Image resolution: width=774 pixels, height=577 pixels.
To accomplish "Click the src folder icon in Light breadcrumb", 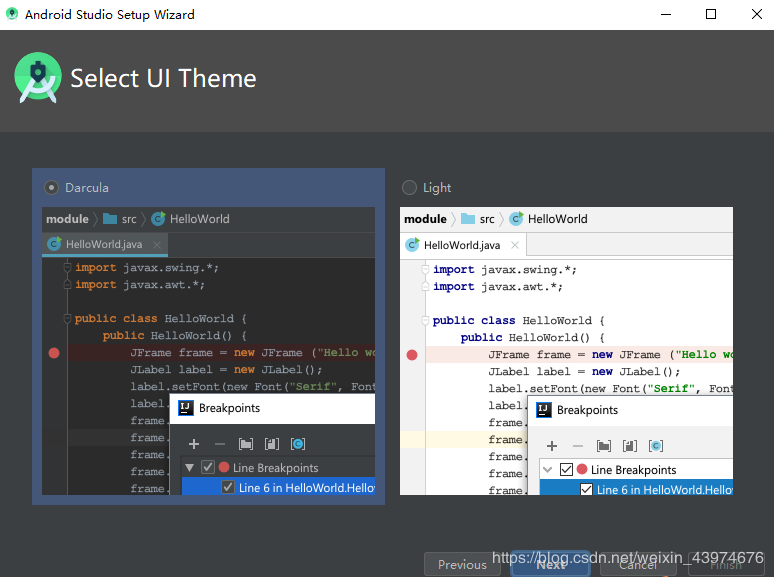I will pyautogui.click(x=467, y=219).
